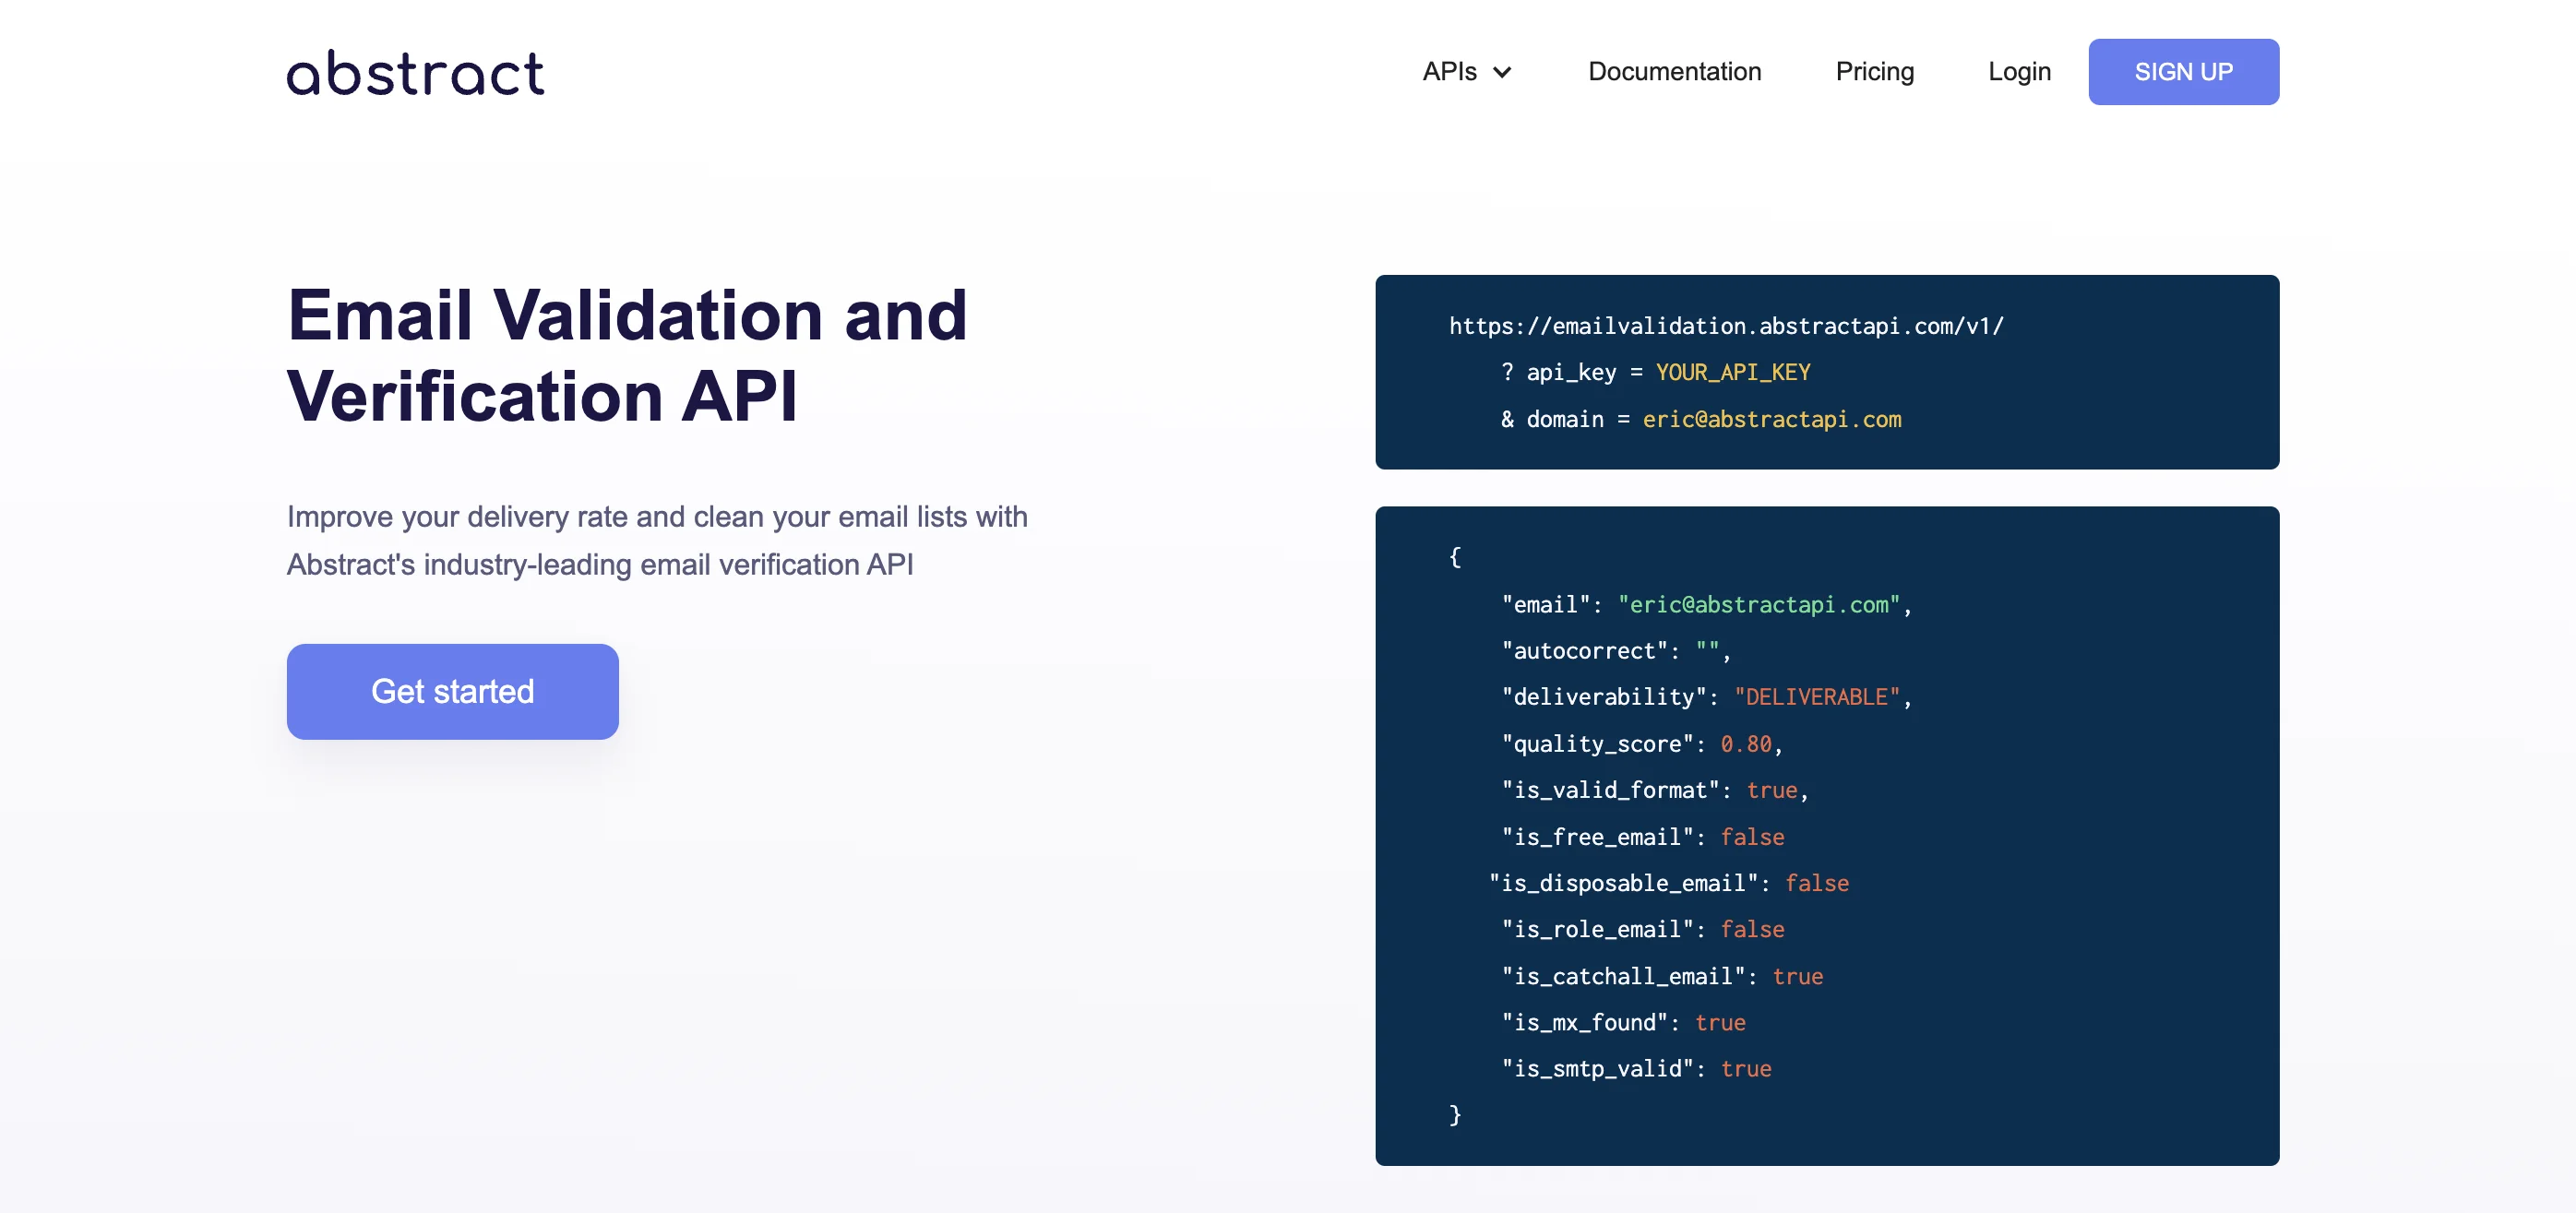Click the Email Validation and Verification API heading
The height and width of the screenshot is (1213, 2576).
click(x=627, y=355)
